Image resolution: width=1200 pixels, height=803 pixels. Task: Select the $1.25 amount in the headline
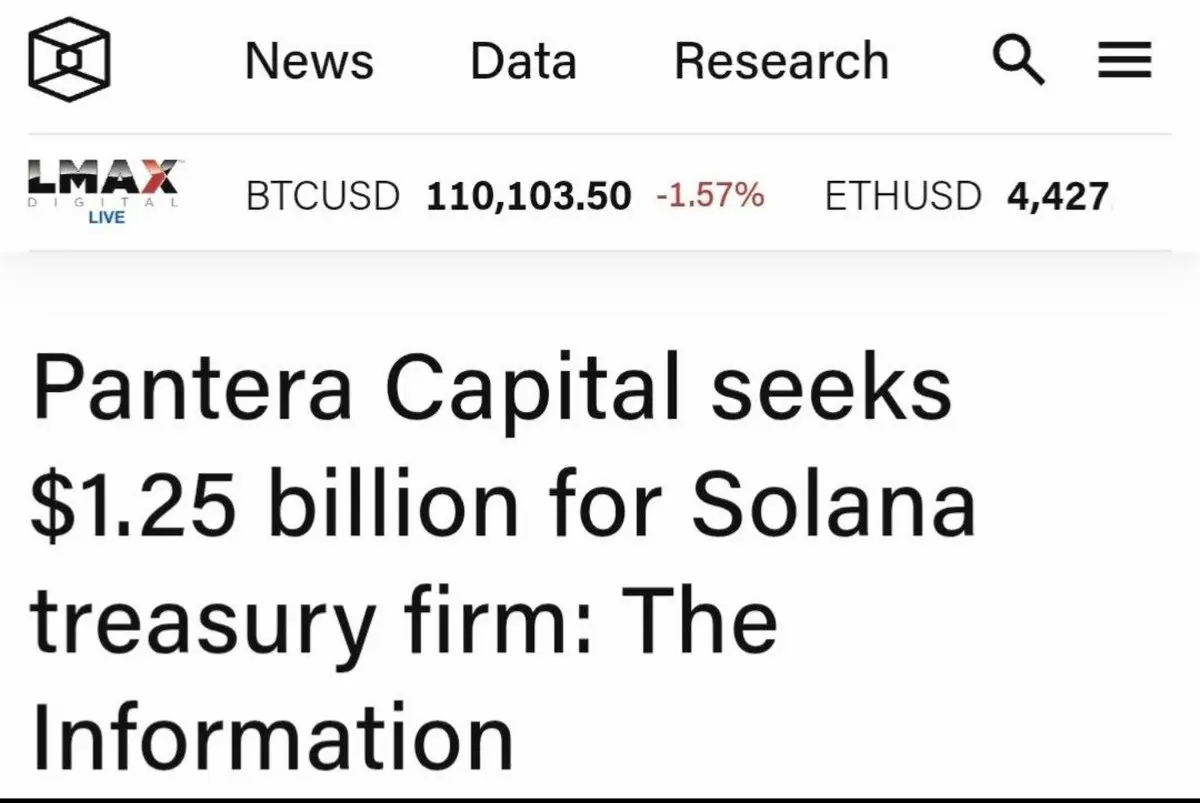(x=131, y=503)
